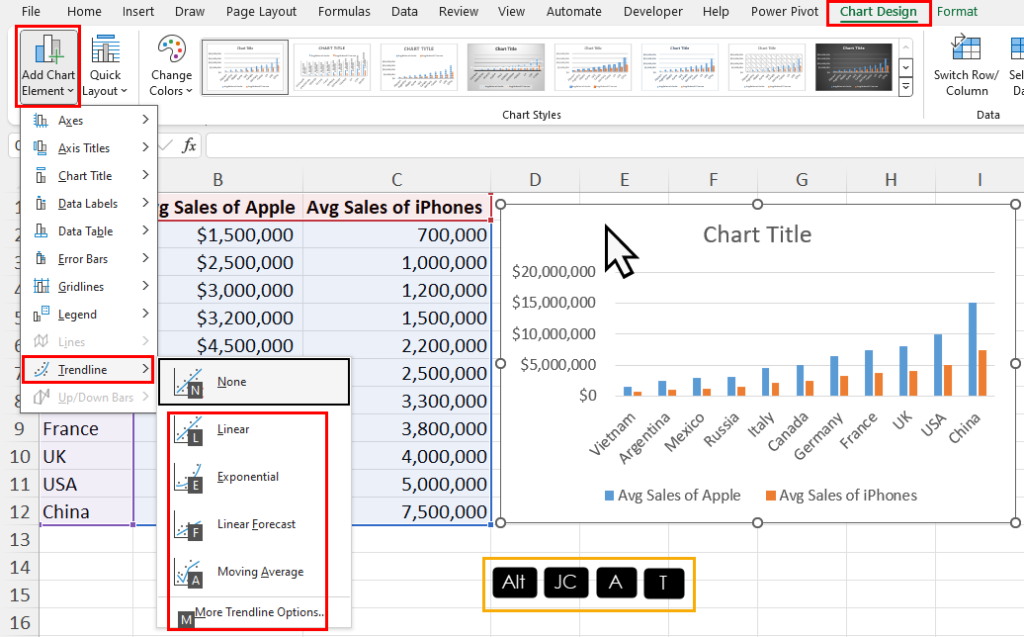Select the gray gradient chart style thumbnail
The image size is (1024, 637).
[505, 67]
